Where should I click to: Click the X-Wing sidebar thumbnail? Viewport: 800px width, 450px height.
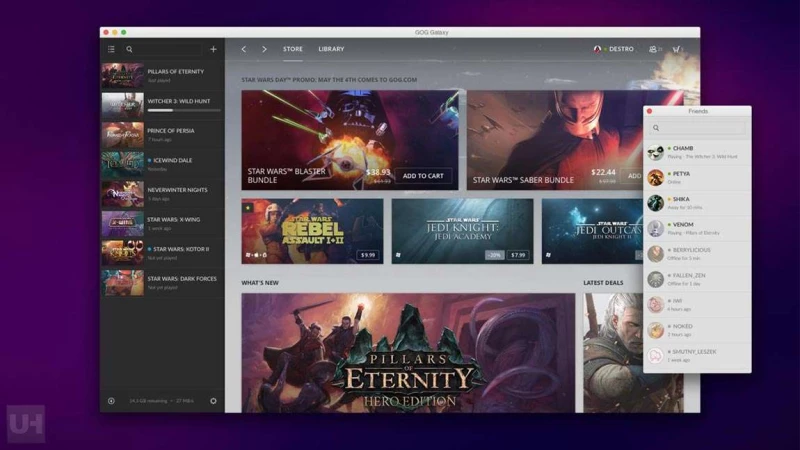click(122, 223)
